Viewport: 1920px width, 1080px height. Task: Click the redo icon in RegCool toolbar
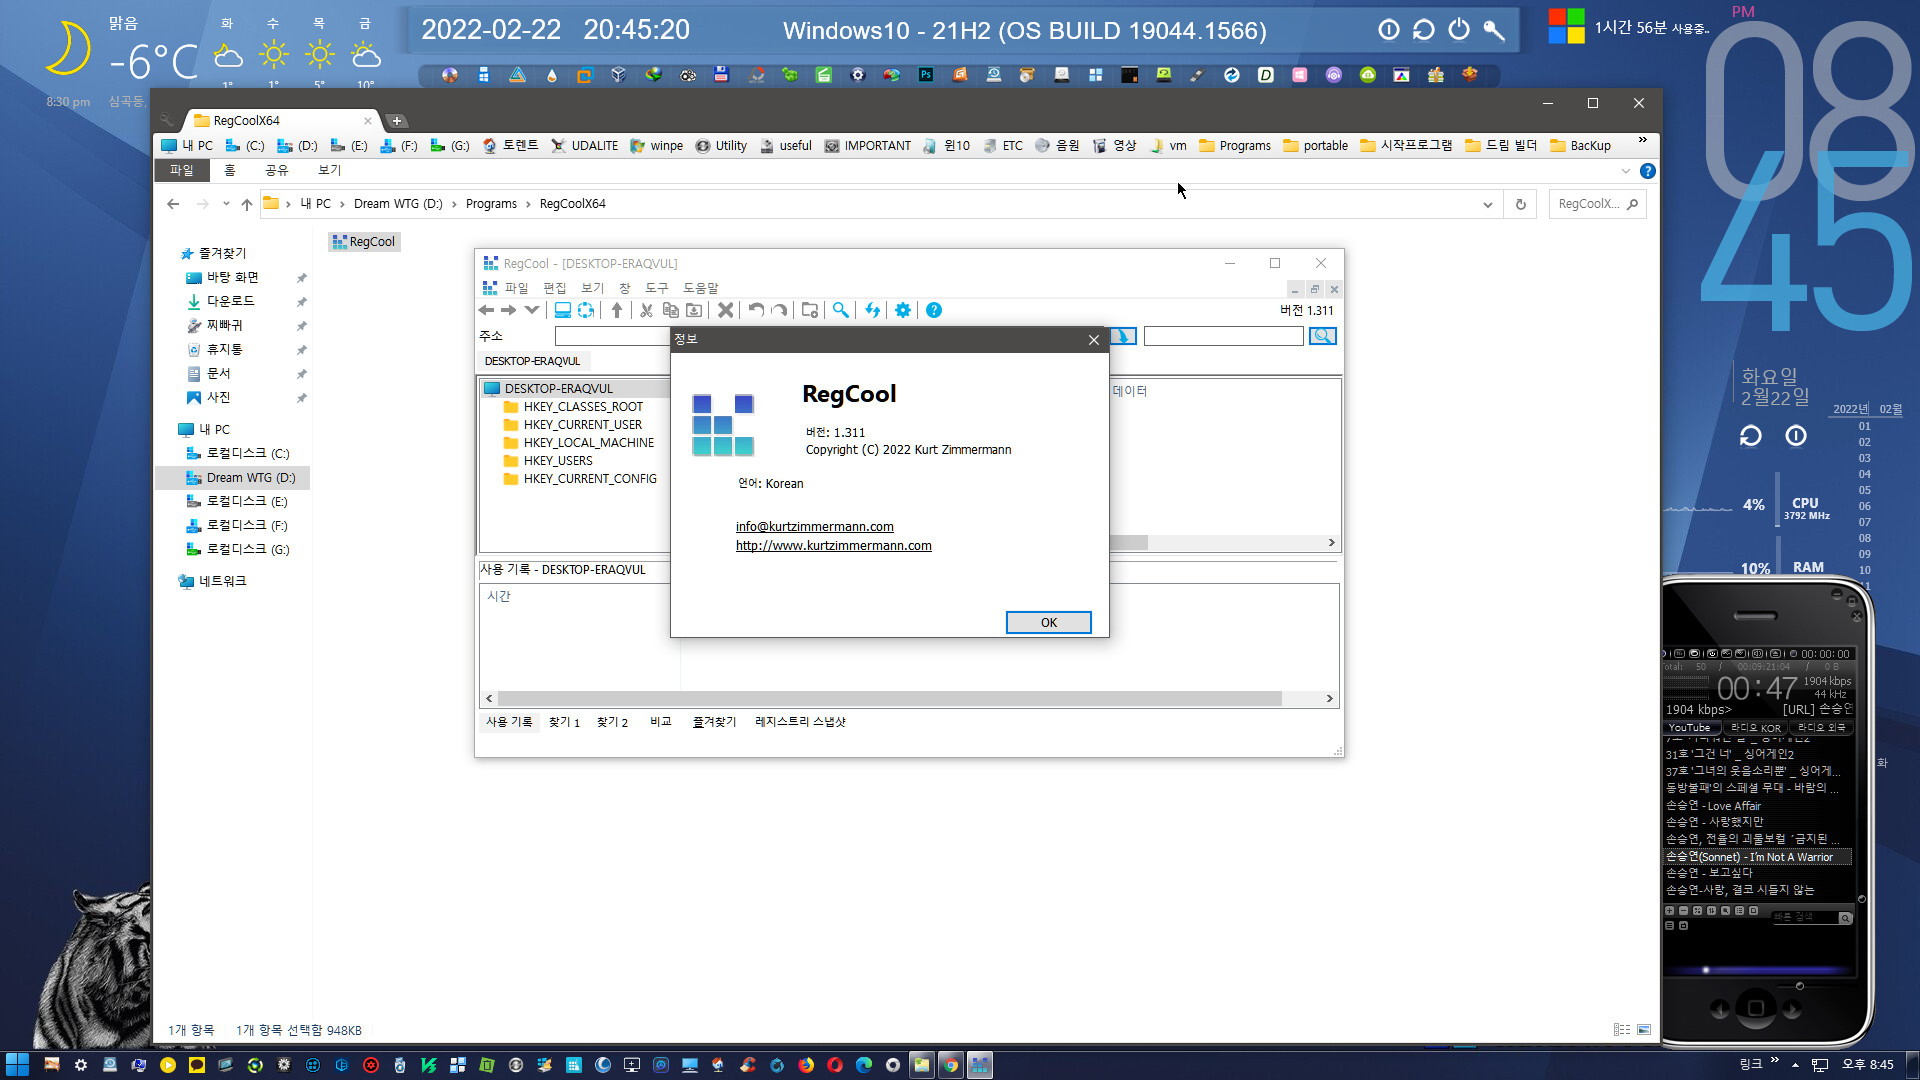click(780, 310)
